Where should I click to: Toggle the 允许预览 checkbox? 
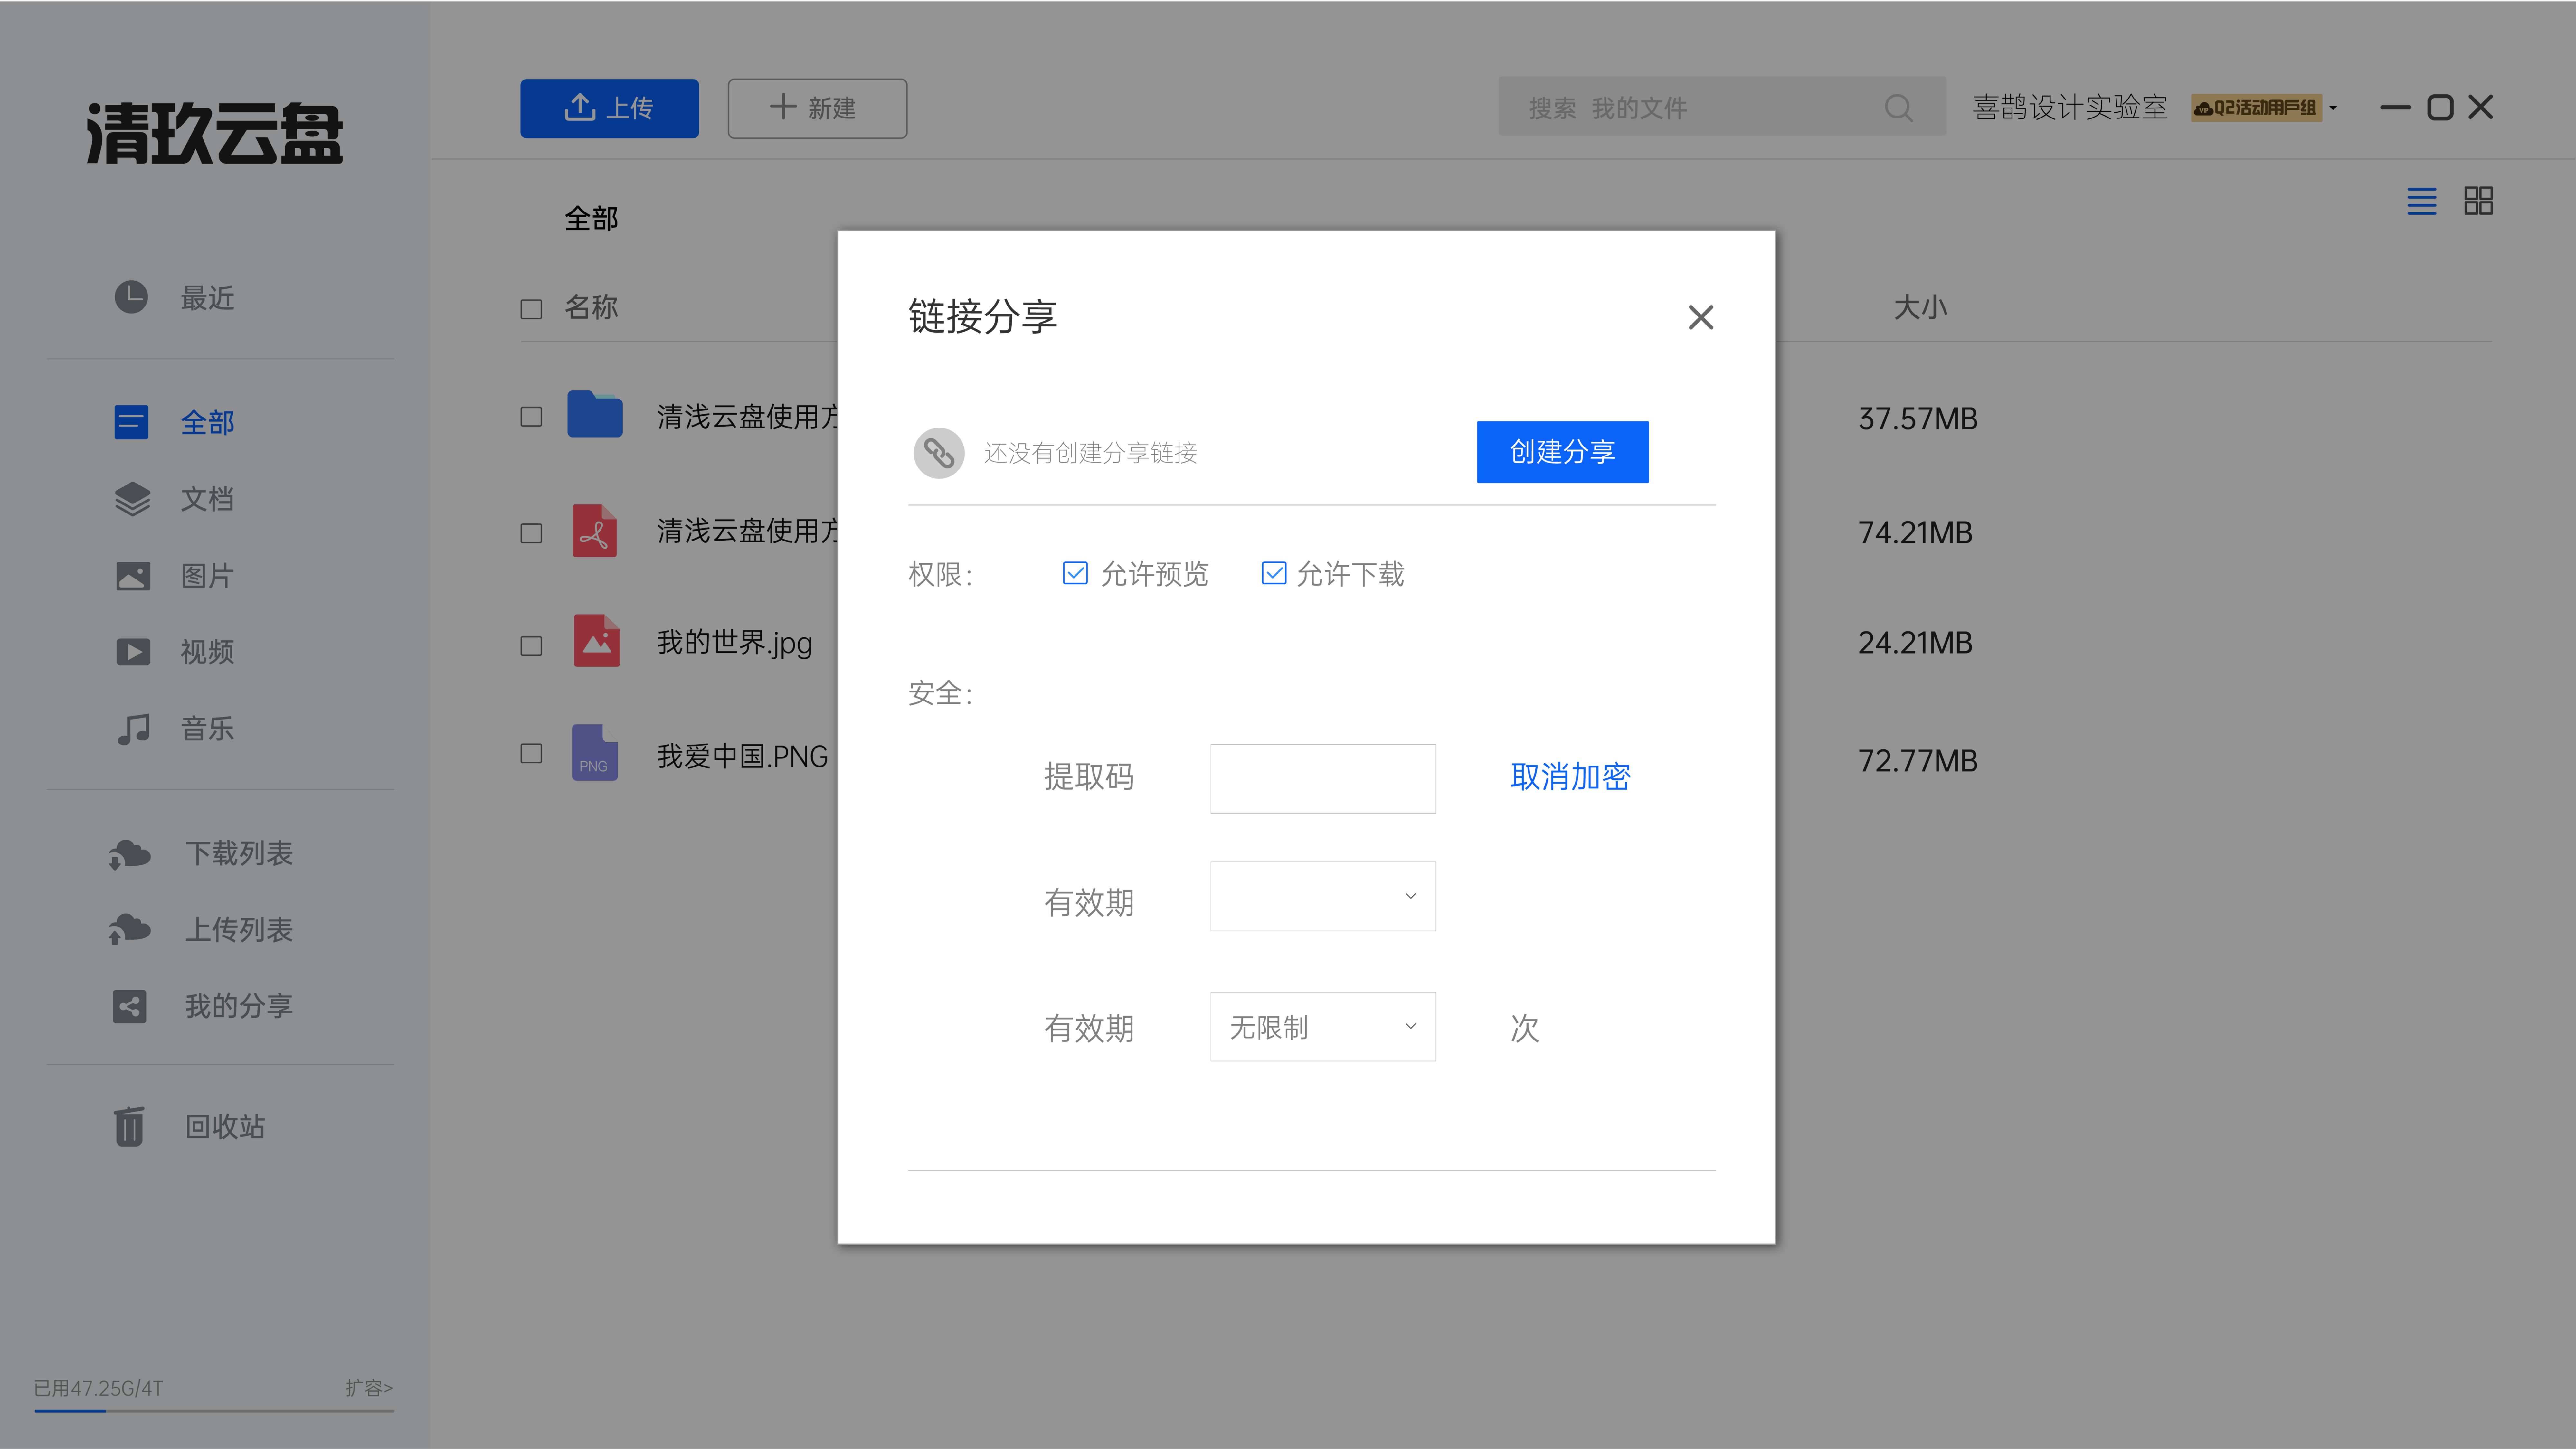1075,573
